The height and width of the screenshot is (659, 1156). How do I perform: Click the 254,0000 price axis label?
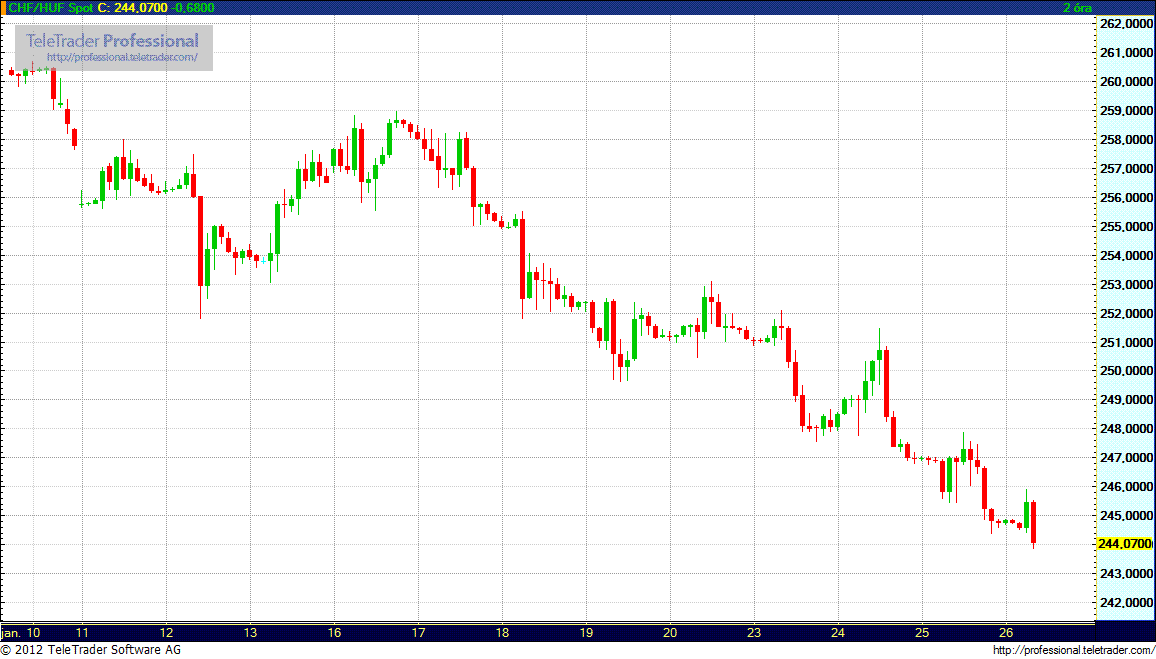click(x=1126, y=255)
